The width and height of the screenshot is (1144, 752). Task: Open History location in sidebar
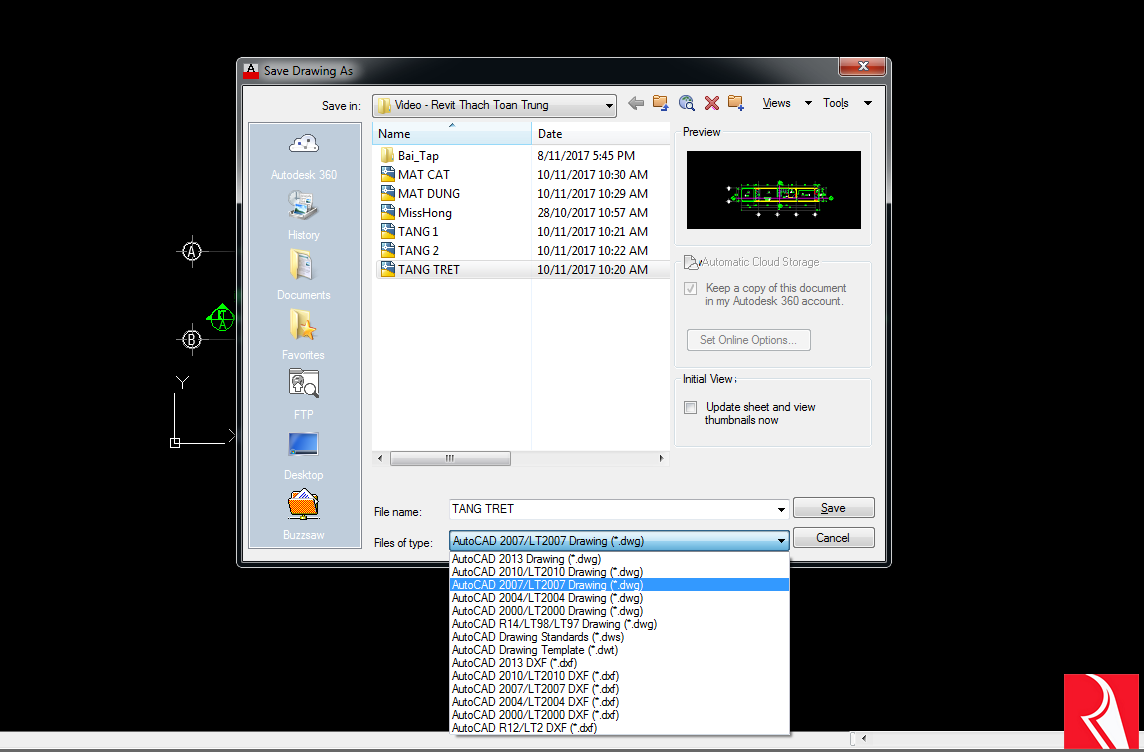(x=304, y=214)
